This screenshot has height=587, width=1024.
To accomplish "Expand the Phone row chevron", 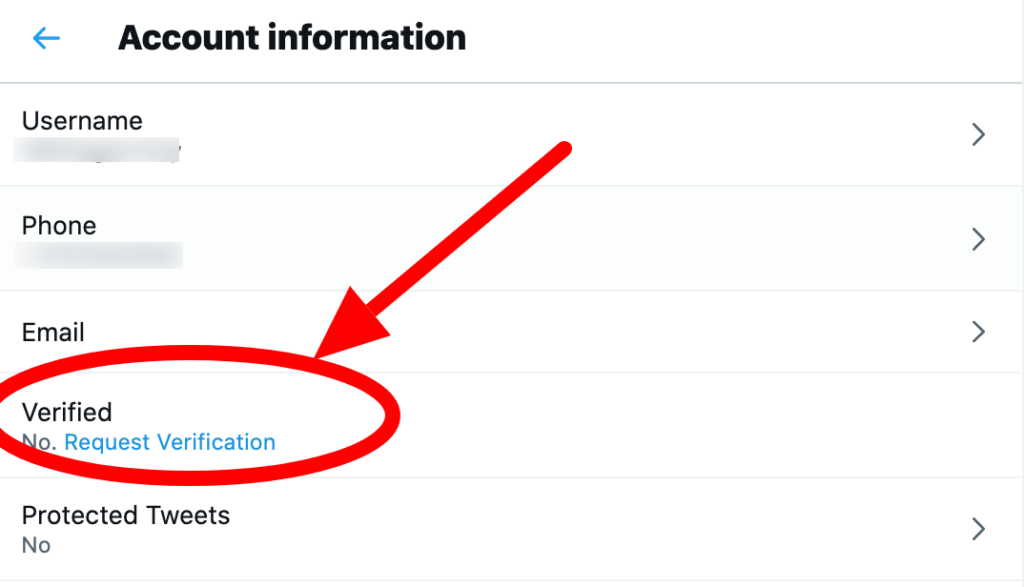I will pyautogui.click(x=979, y=239).
